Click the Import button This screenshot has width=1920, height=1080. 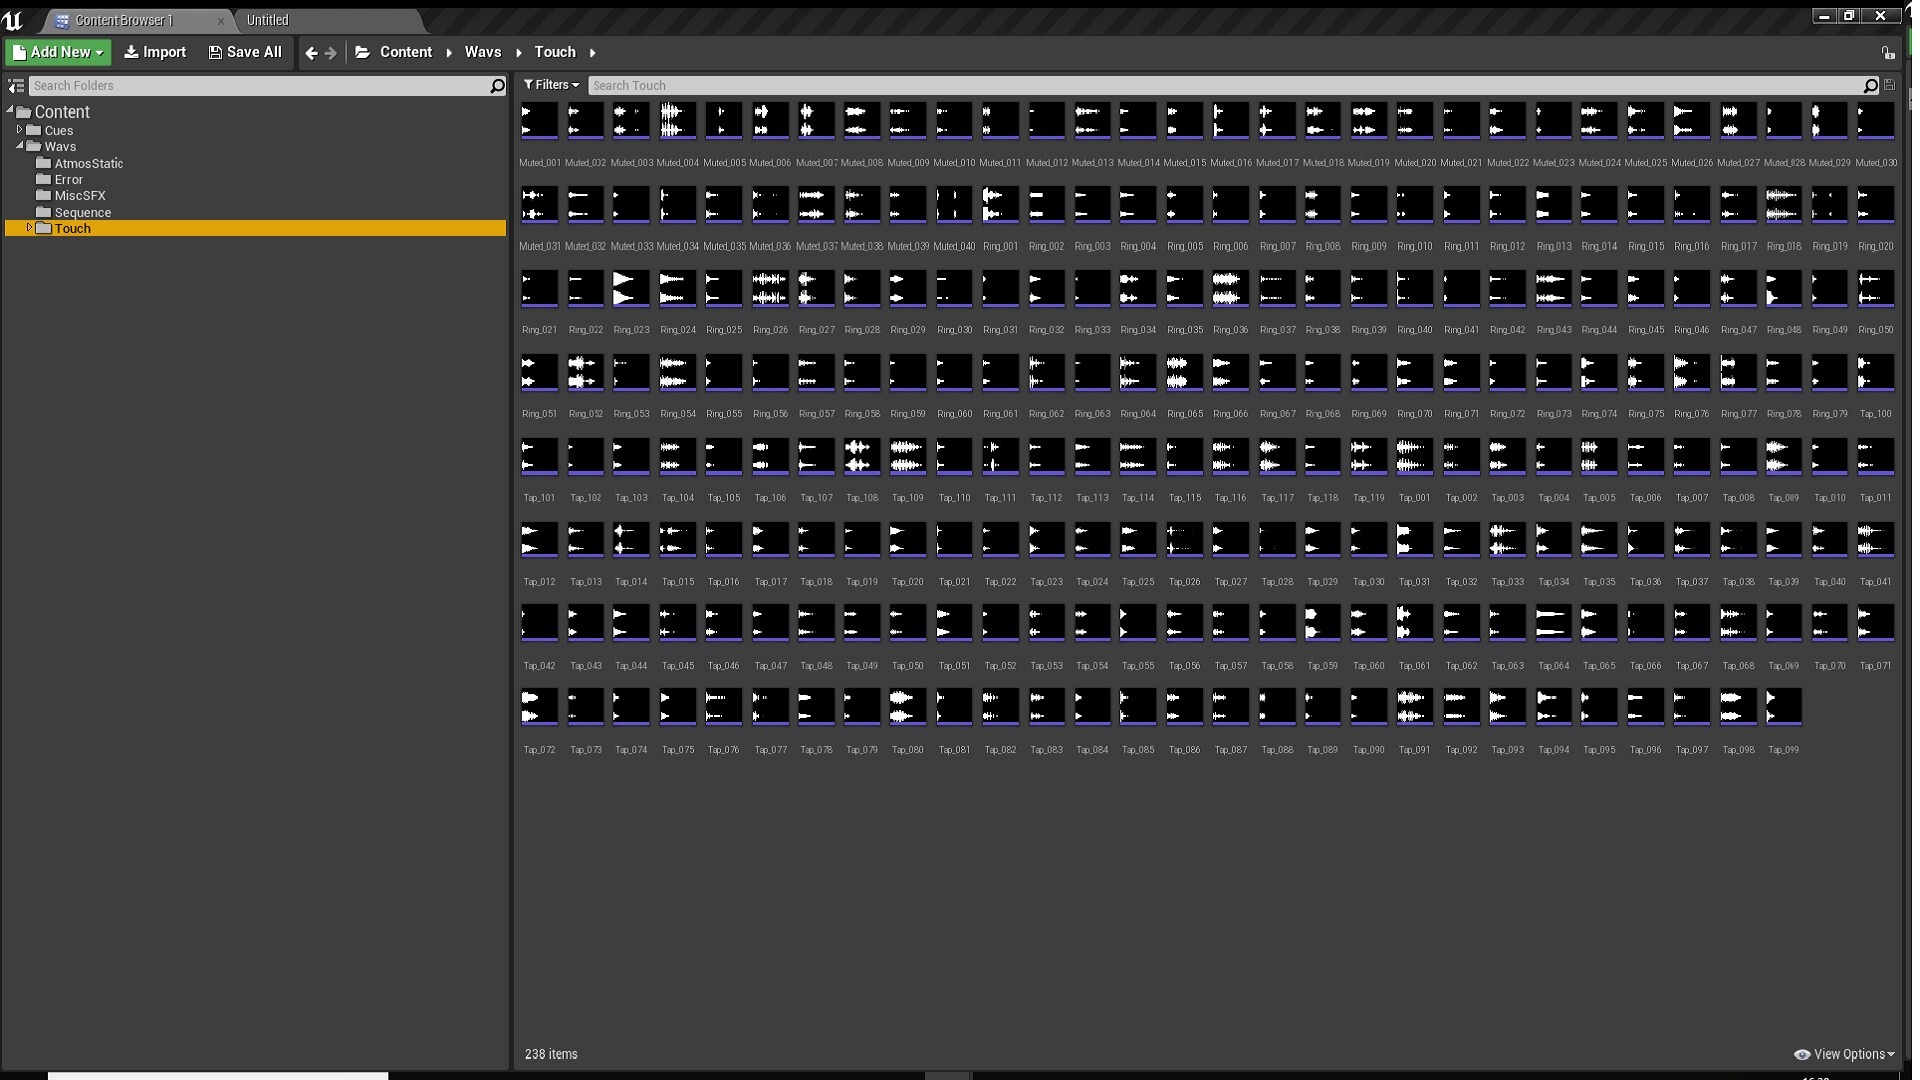tap(155, 53)
